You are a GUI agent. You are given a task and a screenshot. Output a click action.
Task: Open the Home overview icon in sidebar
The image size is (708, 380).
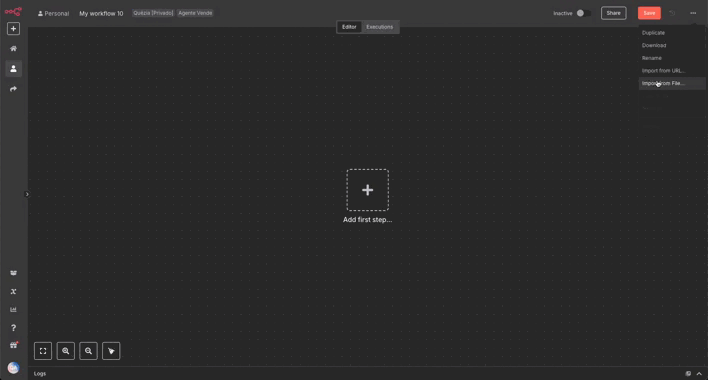(13, 49)
